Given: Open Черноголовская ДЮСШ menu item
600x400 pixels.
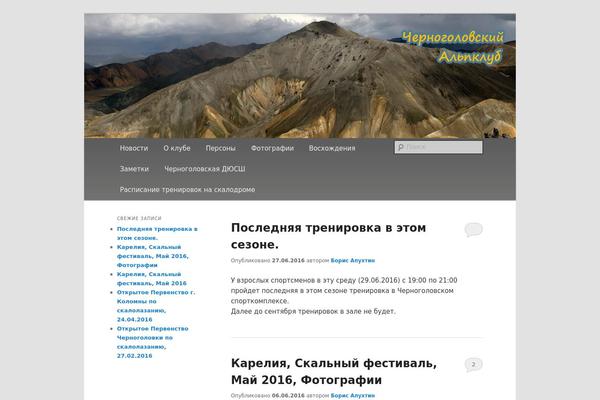Looking at the screenshot, I should point(205,169).
